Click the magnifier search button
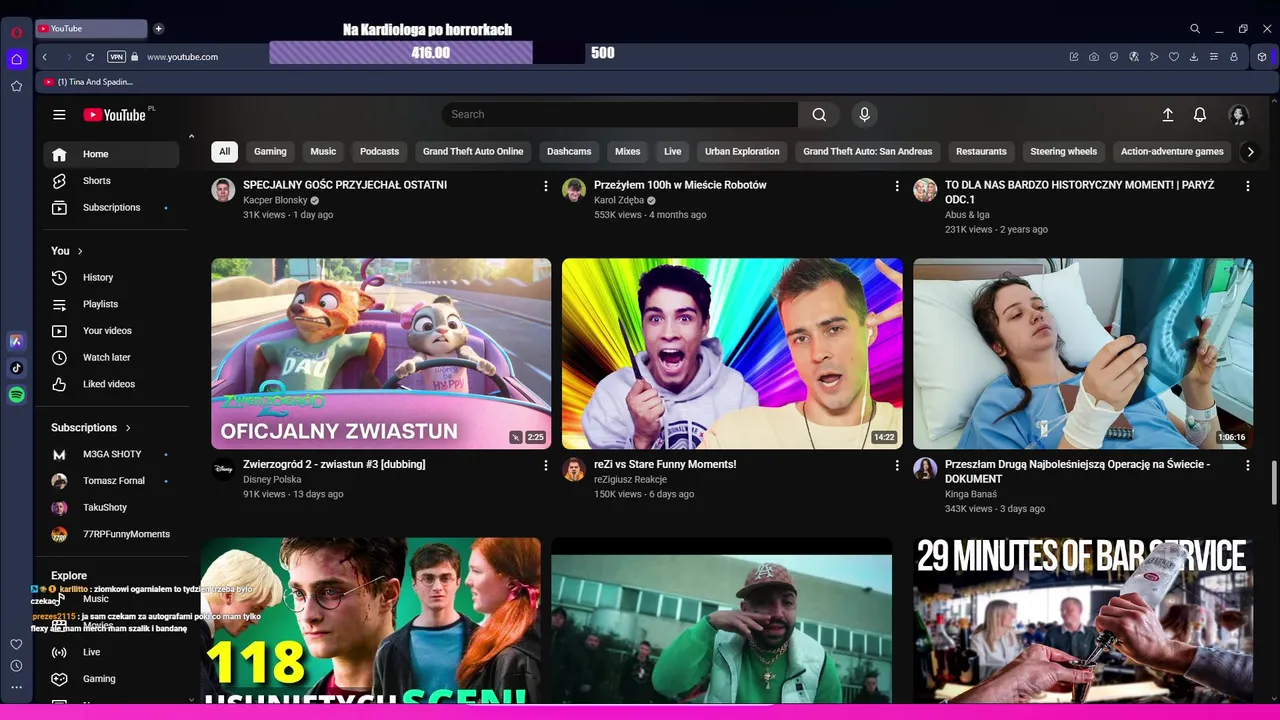This screenshot has height=720, width=1280. click(819, 115)
